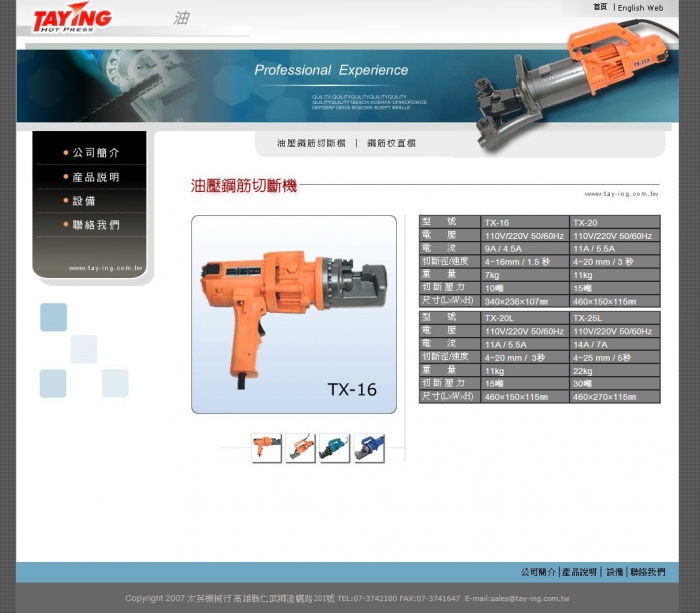Click the large TX-16 product image
Viewport: 700px width, 613px height.
coord(294,314)
